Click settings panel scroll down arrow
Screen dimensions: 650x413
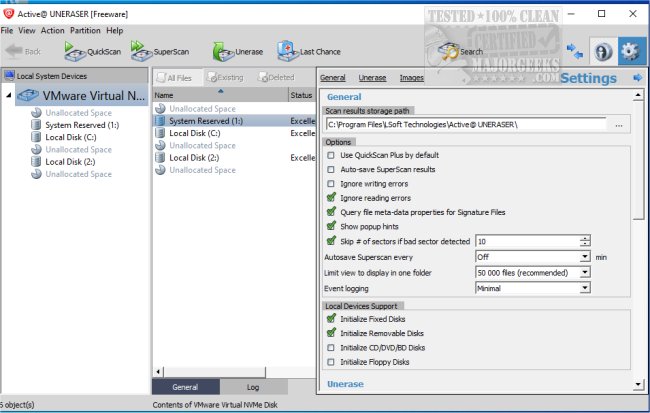click(638, 385)
